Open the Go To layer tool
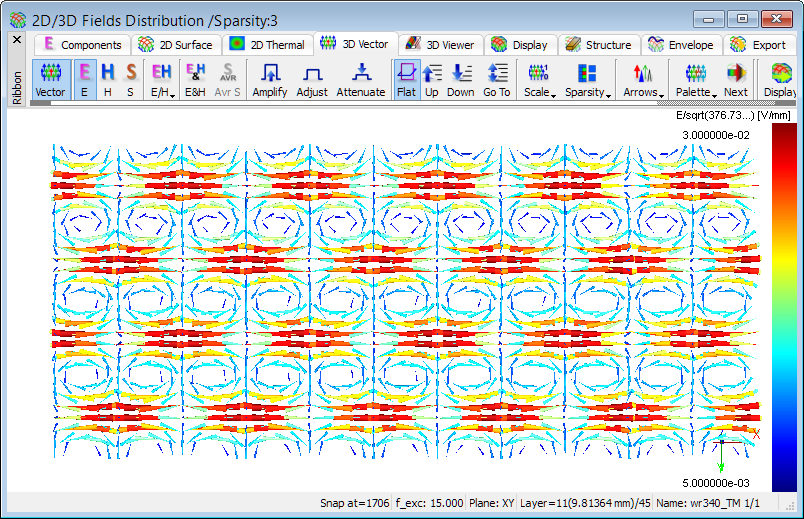 (x=496, y=79)
